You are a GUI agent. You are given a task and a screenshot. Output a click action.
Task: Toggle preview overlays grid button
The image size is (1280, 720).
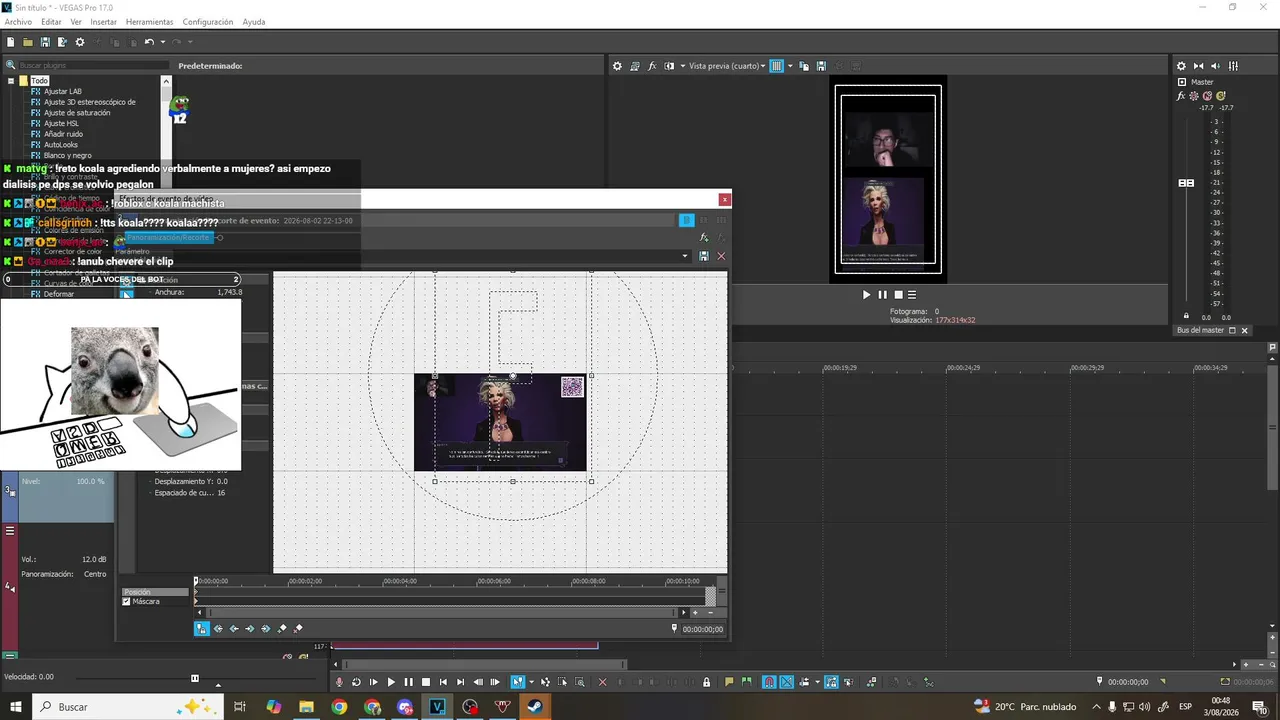pyautogui.click(x=776, y=66)
